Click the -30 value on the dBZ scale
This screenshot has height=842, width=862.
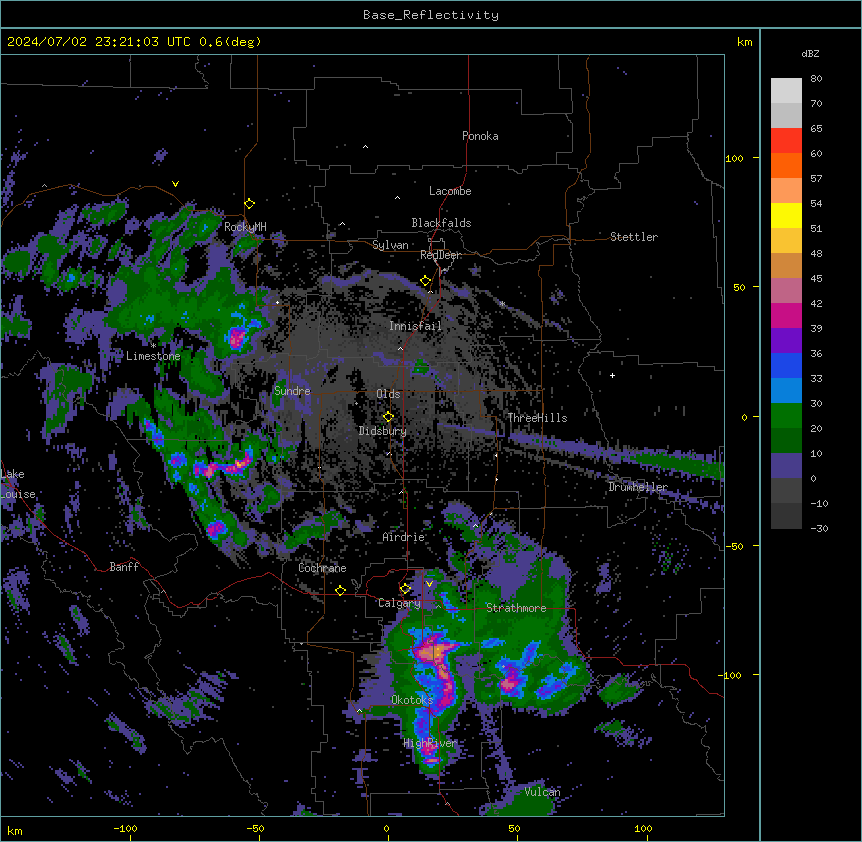(819, 528)
